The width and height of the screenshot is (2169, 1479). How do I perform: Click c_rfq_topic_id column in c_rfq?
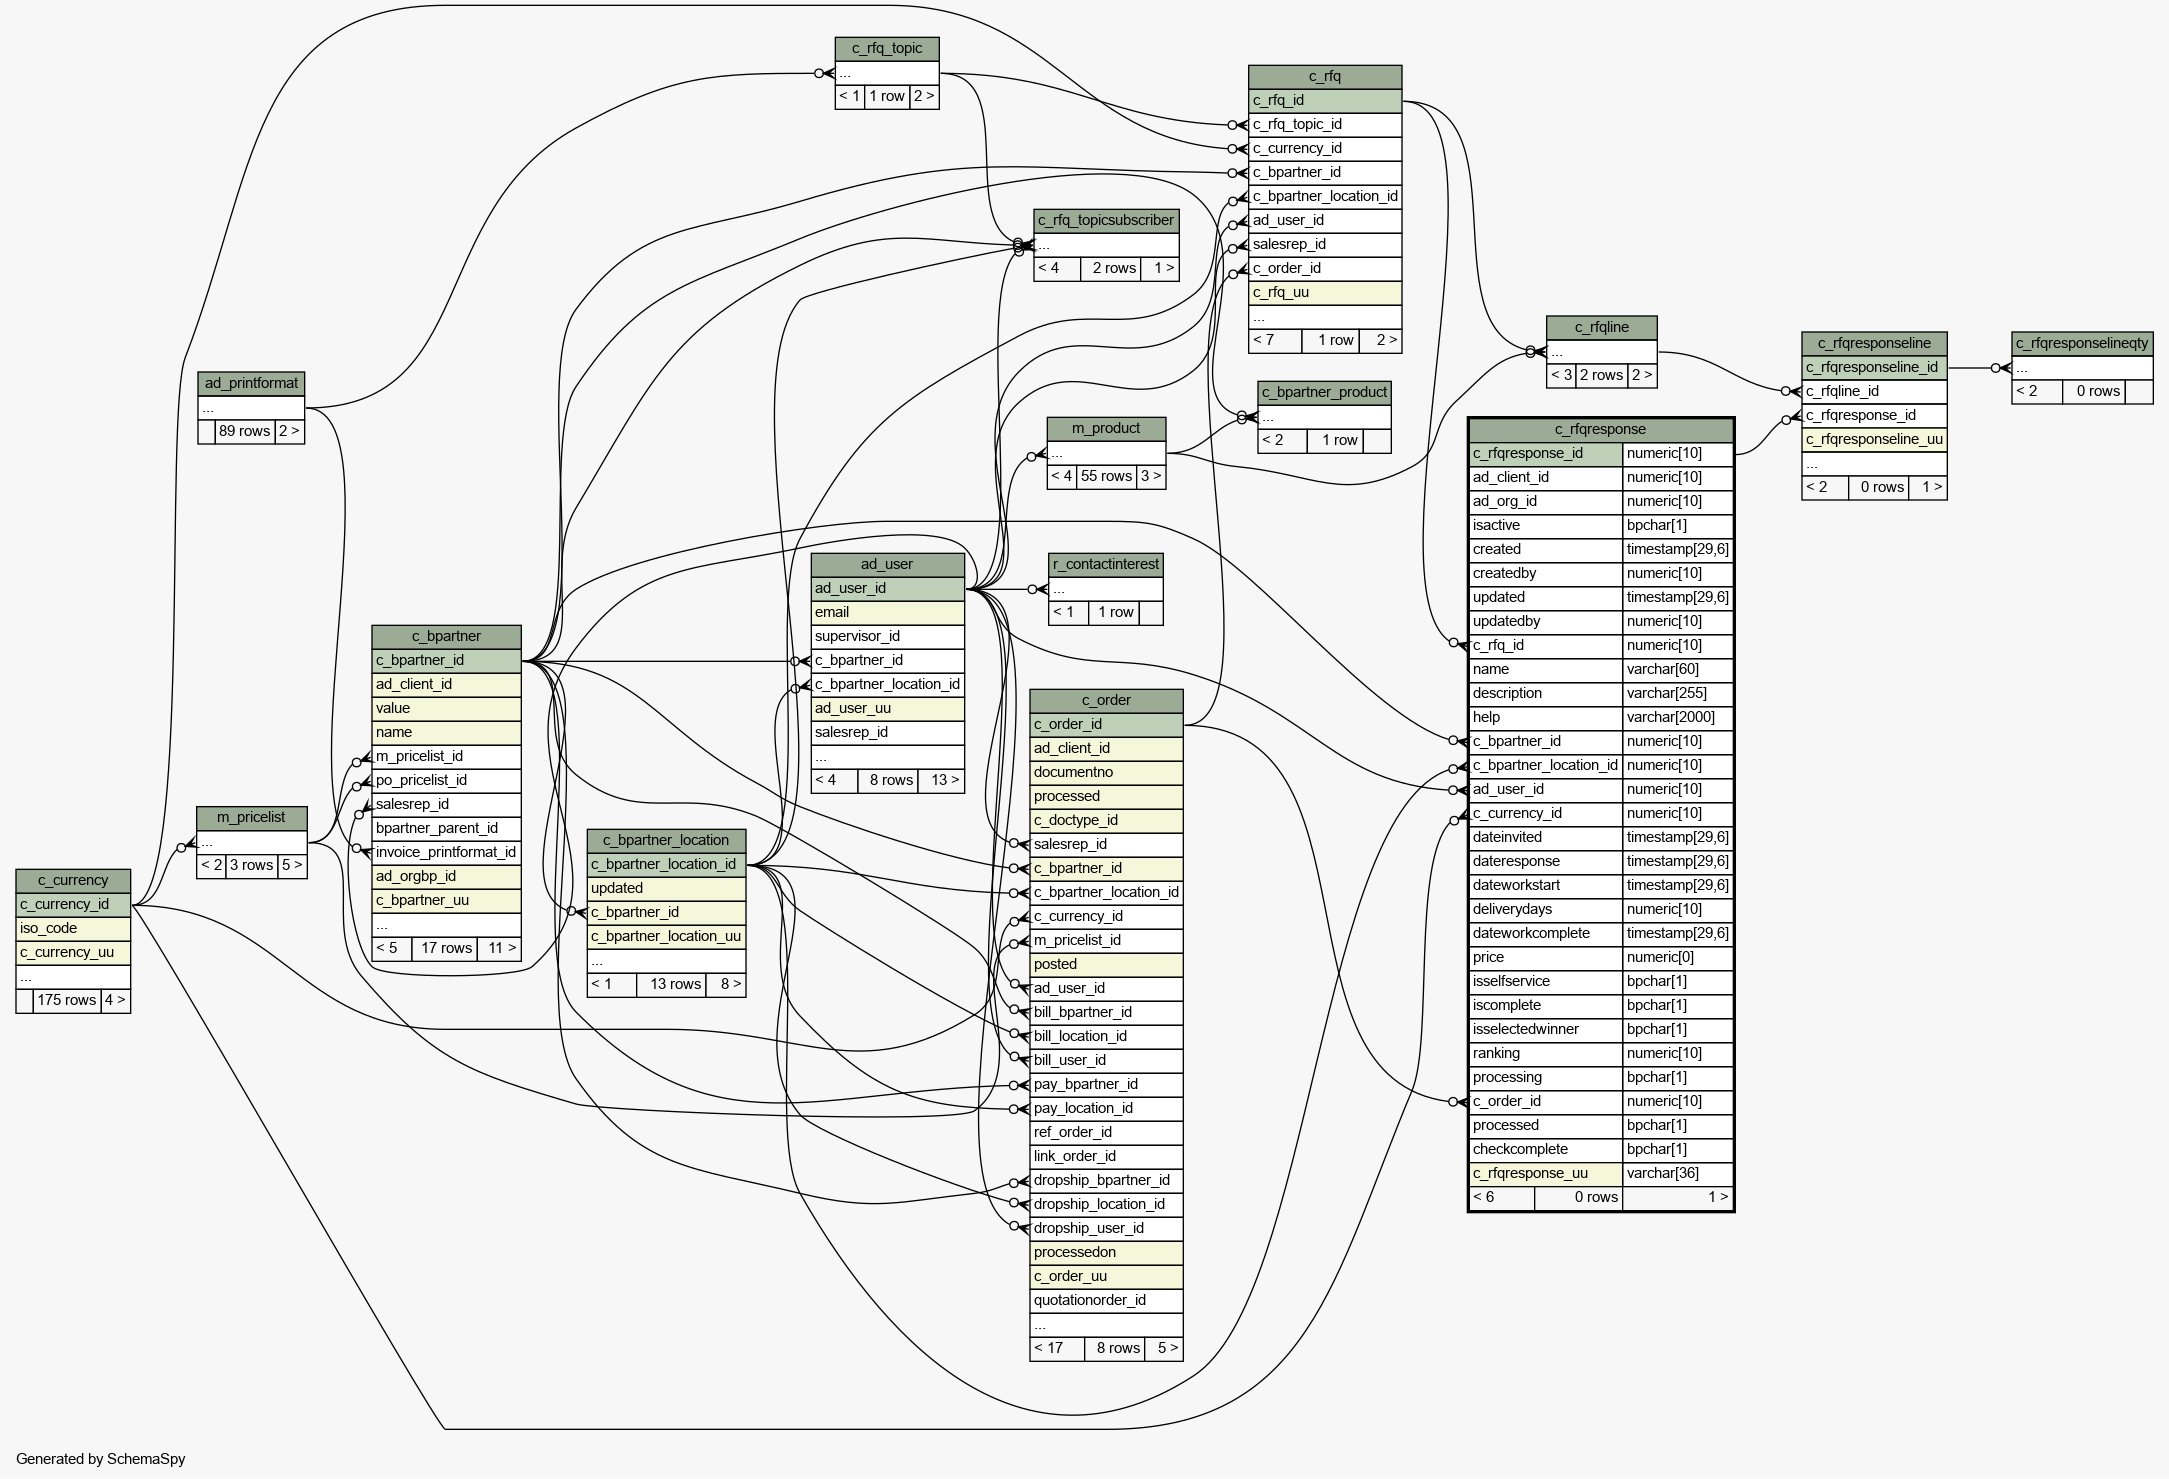(1325, 125)
